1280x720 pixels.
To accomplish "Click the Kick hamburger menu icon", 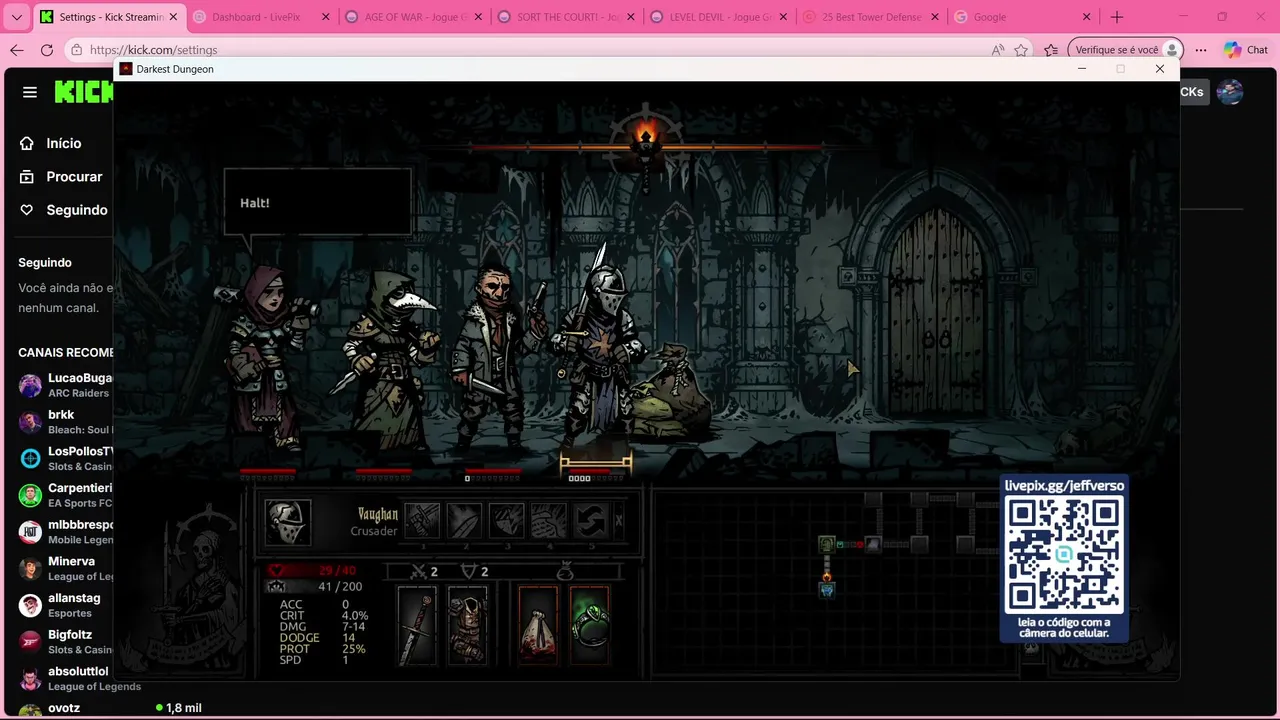I will coord(30,92).
